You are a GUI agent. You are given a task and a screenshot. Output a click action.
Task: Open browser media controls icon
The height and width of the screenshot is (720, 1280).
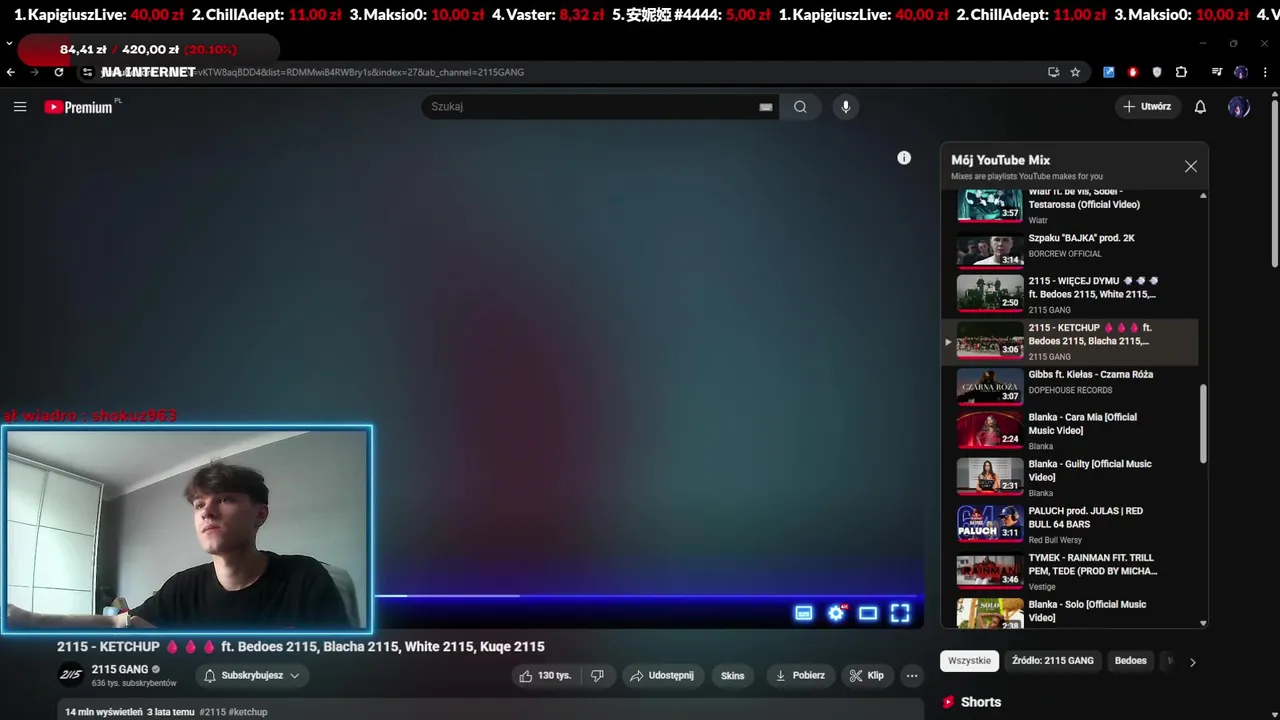[x=1217, y=72]
